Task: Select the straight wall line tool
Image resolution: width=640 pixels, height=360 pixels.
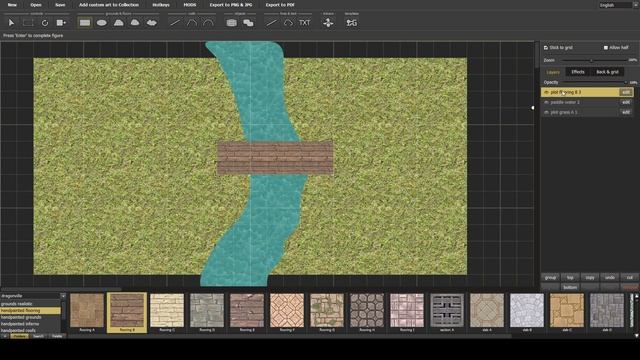Action: 175,23
